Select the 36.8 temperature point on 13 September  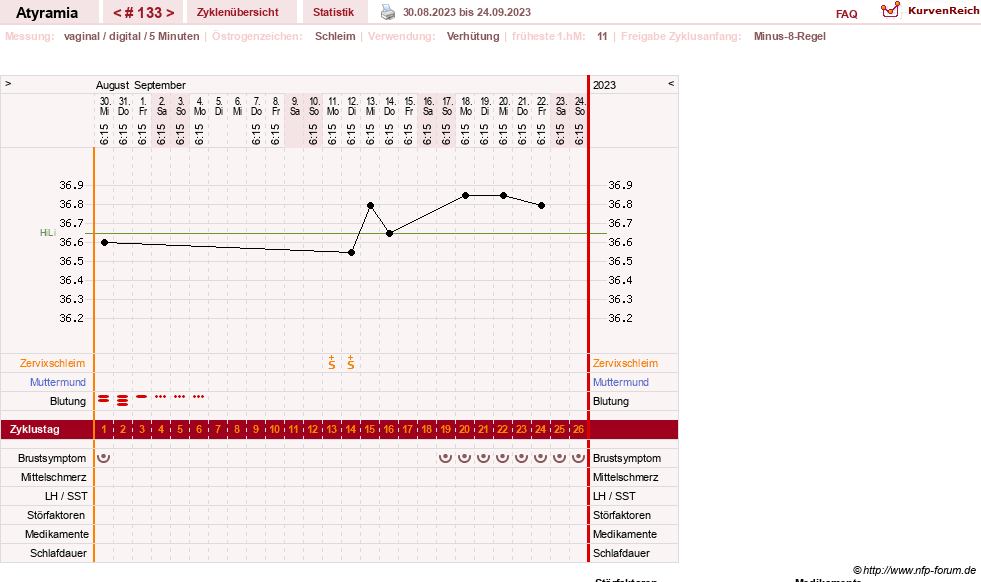(x=370, y=205)
